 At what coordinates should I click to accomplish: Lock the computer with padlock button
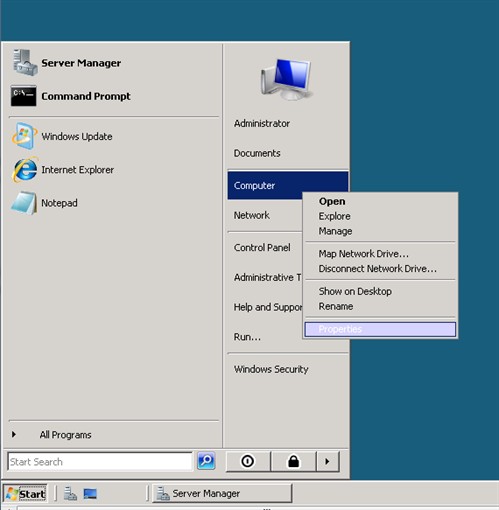point(293,461)
